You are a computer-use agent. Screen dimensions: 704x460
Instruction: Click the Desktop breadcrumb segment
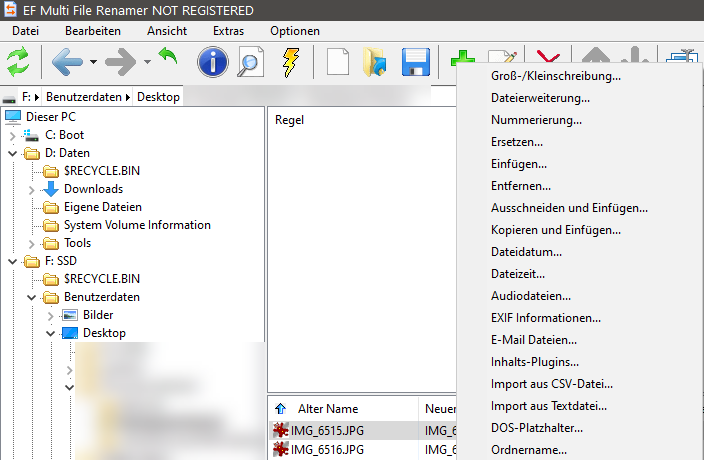click(x=158, y=97)
